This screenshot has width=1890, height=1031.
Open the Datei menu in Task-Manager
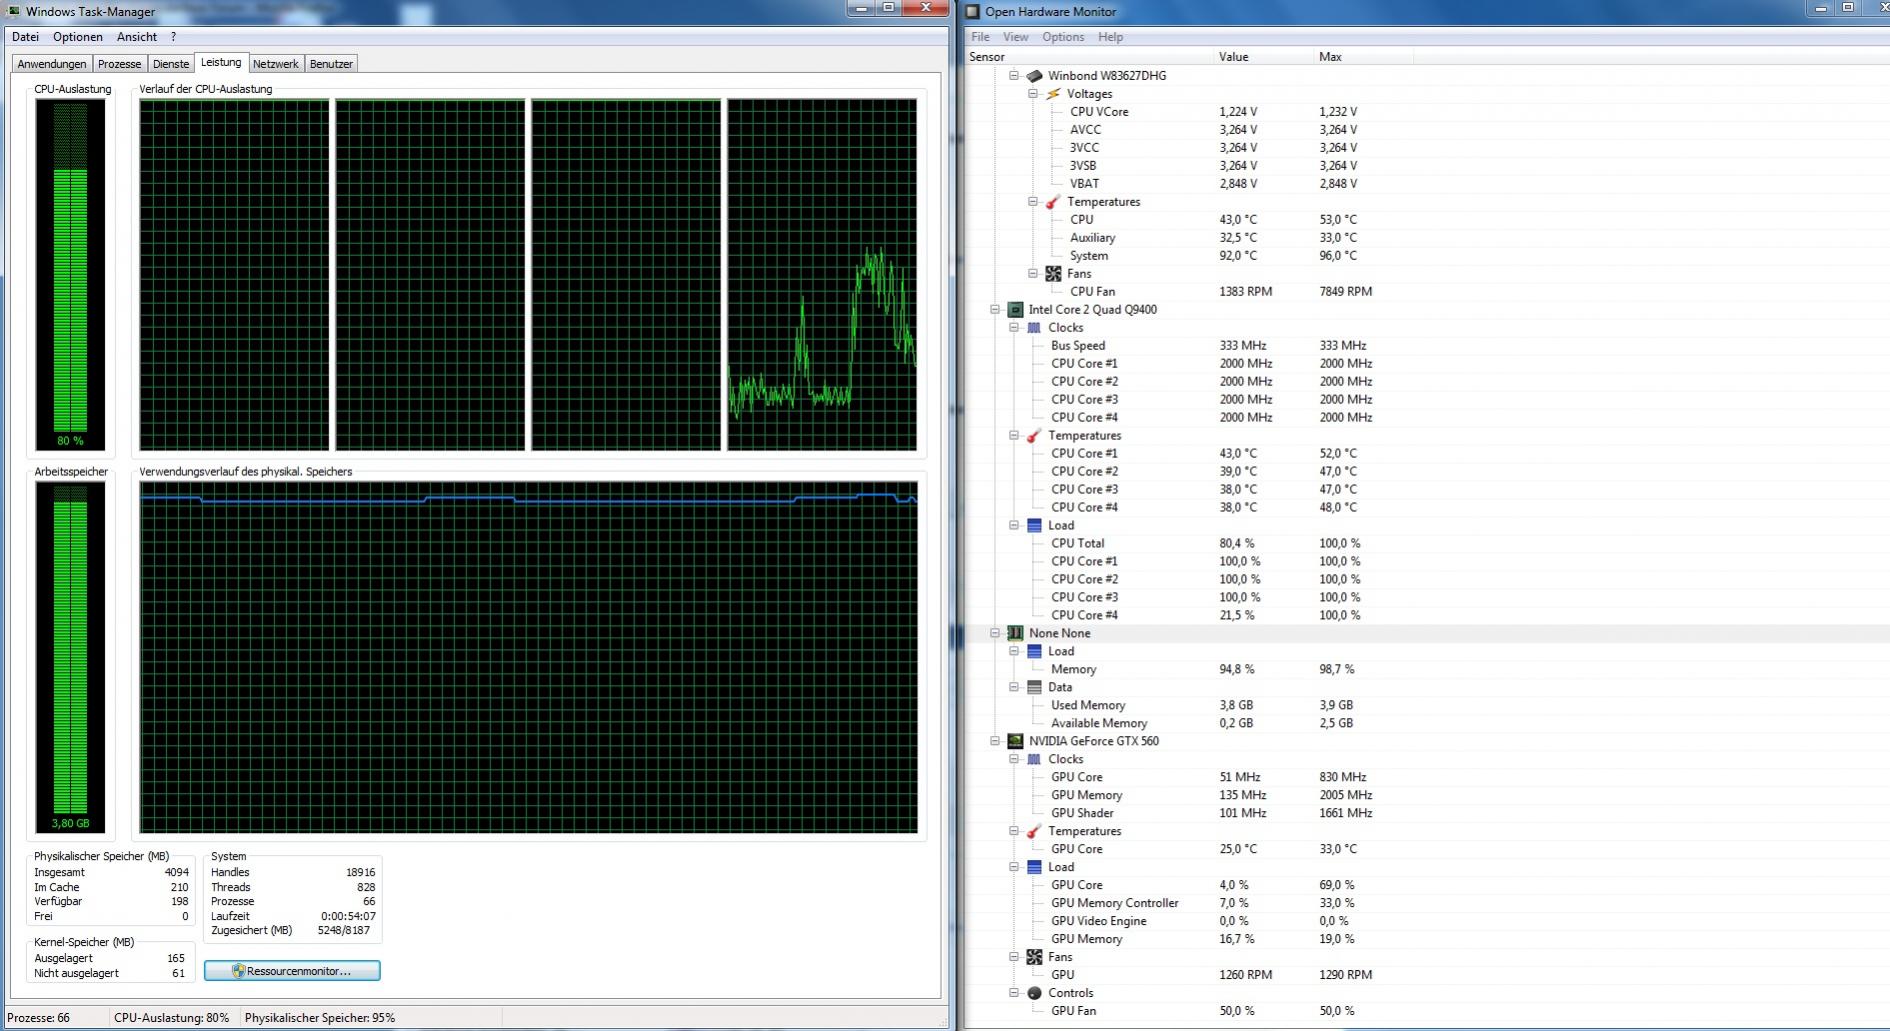(x=25, y=37)
